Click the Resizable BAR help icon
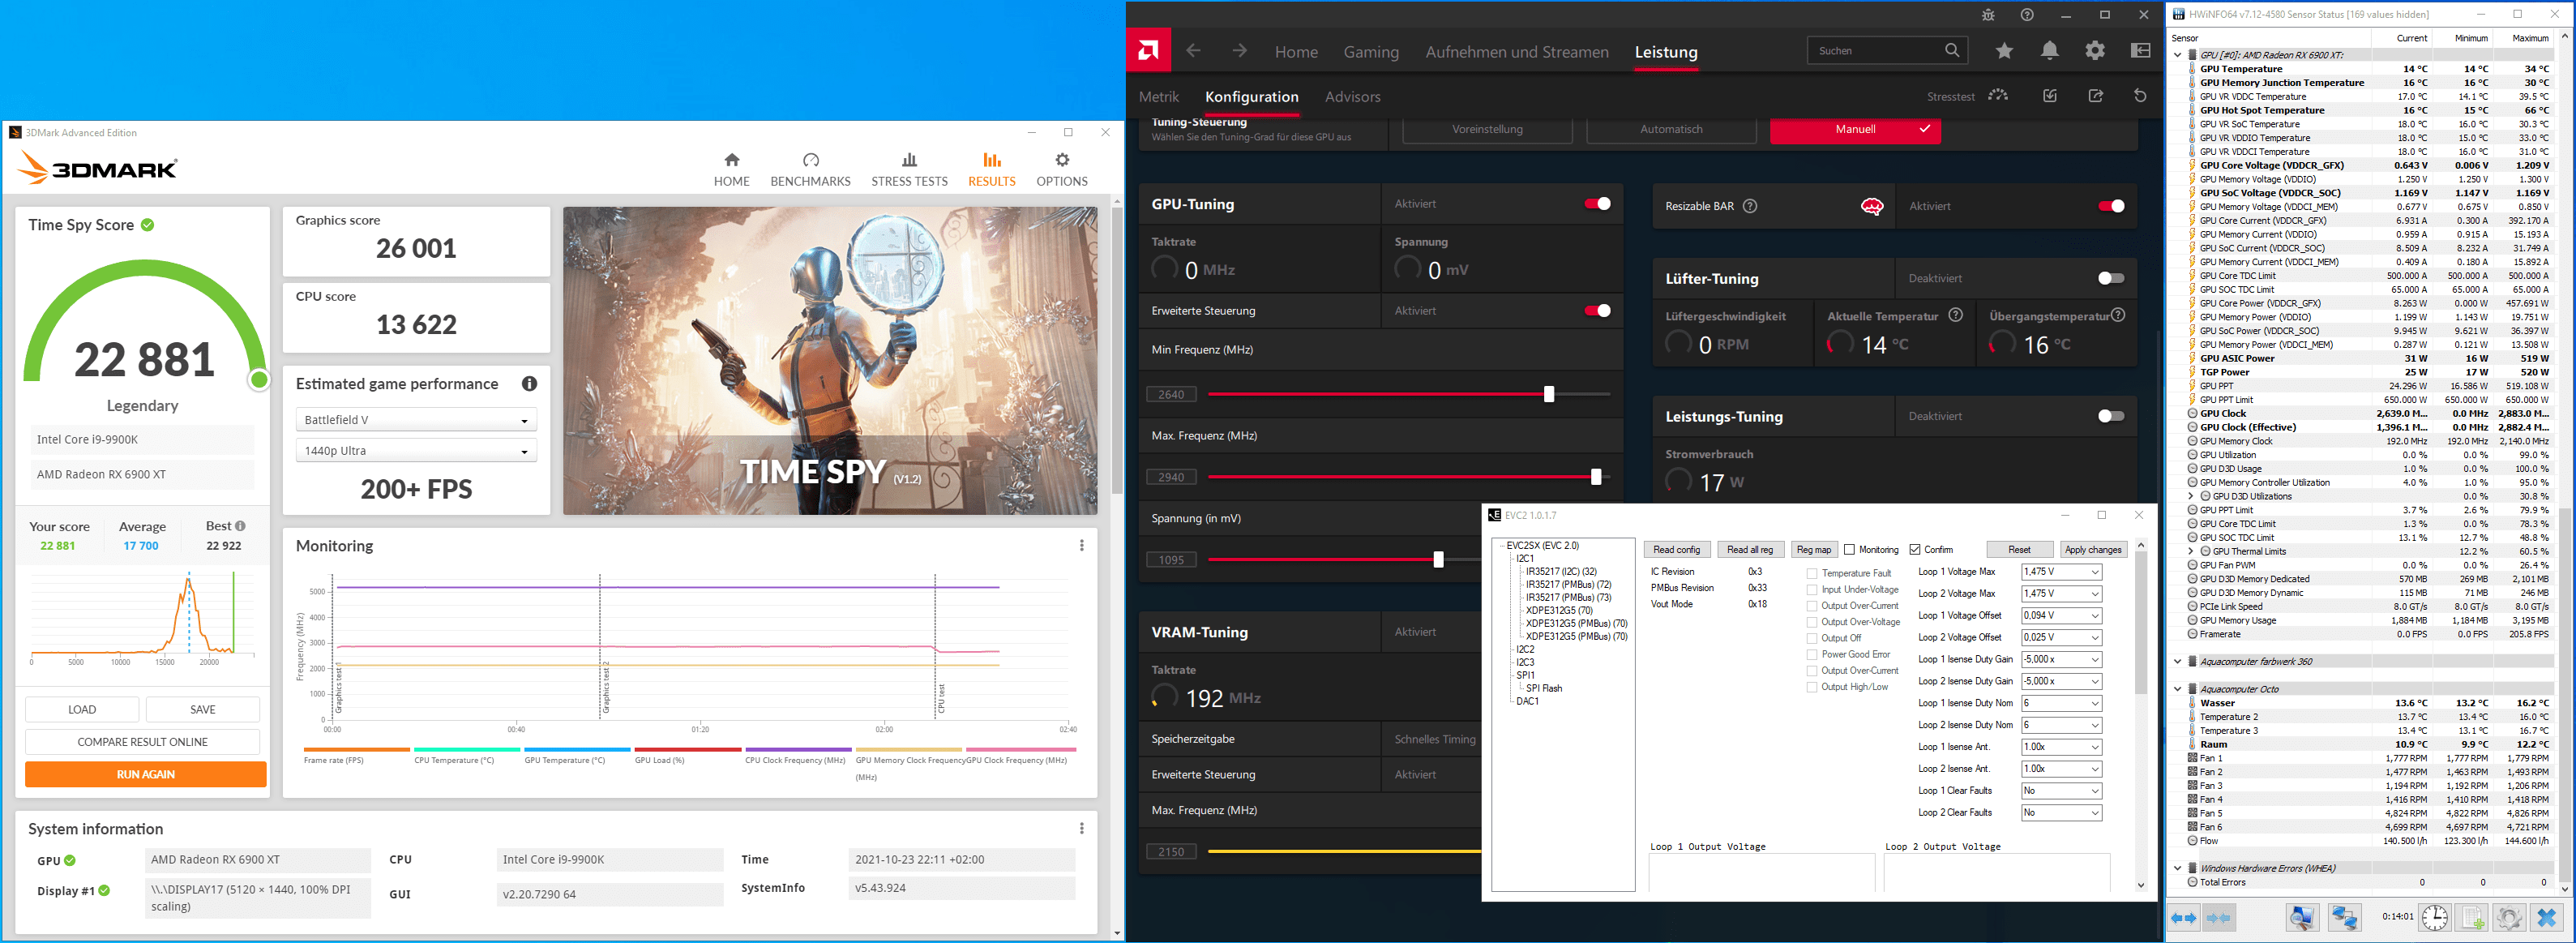Image resolution: width=2576 pixels, height=943 pixels. pos(1750,206)
